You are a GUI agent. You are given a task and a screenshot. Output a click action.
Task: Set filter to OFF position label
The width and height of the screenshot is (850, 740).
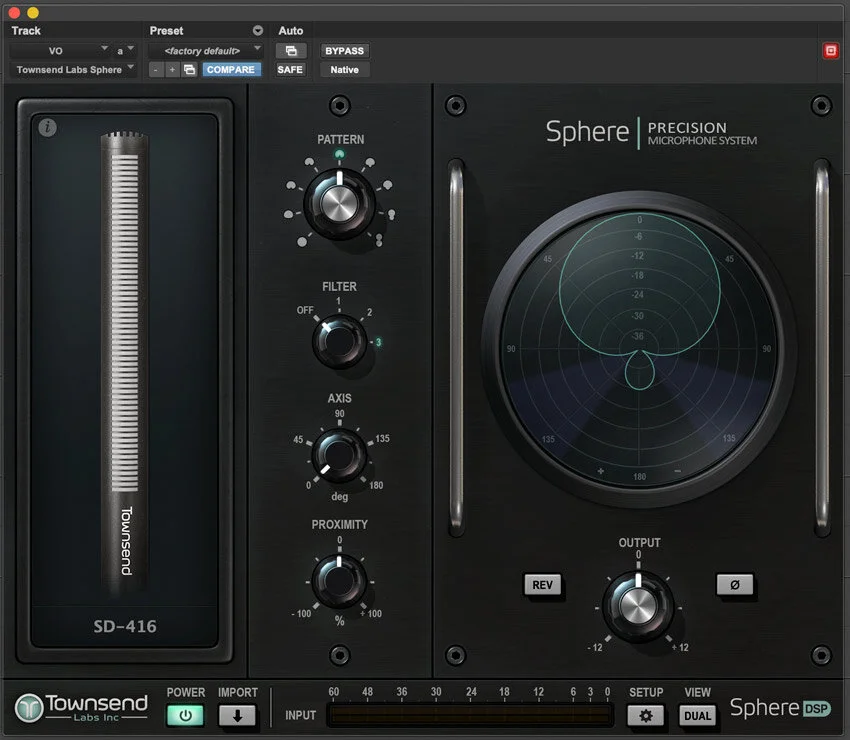(305, 310)
